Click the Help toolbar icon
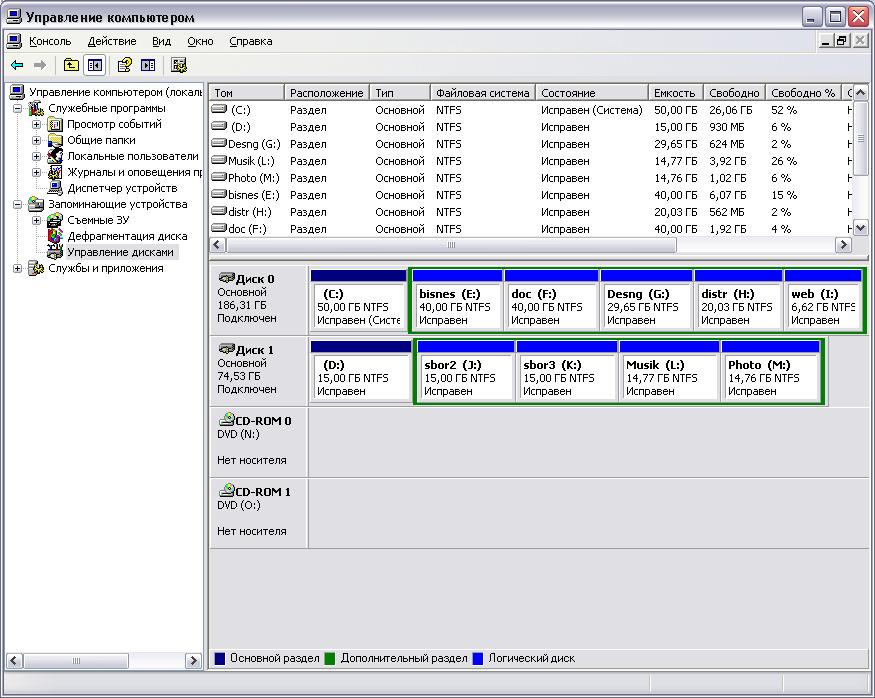Screen dimensions: 875x698 click(124, 65)
